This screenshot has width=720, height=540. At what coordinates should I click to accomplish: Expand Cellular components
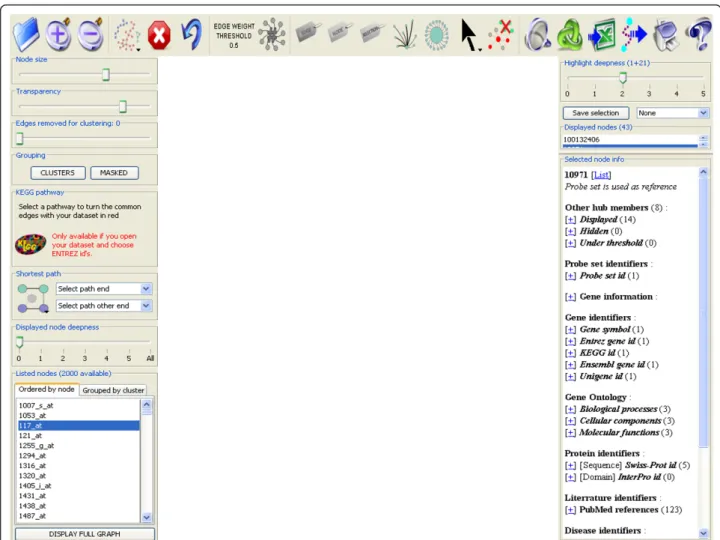pyautogui.click(x=570, y=421)
